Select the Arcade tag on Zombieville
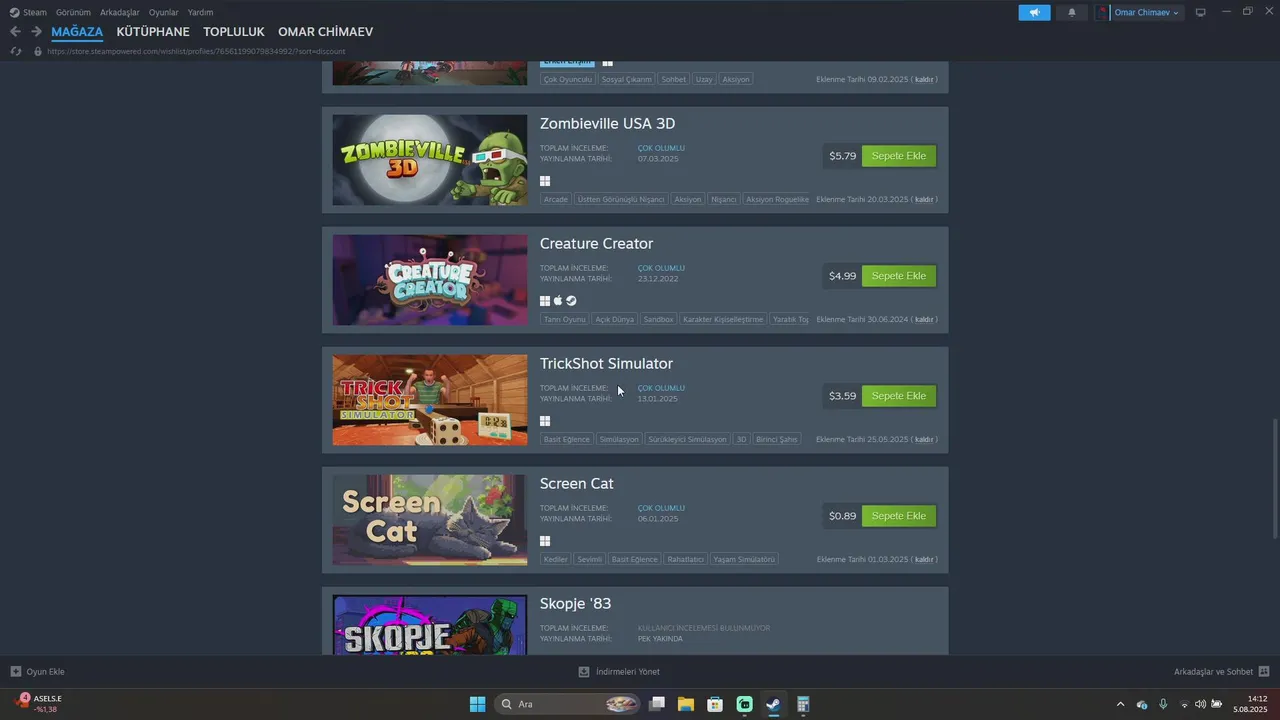This screenshot has height=720, width=1280. (555, 199)
